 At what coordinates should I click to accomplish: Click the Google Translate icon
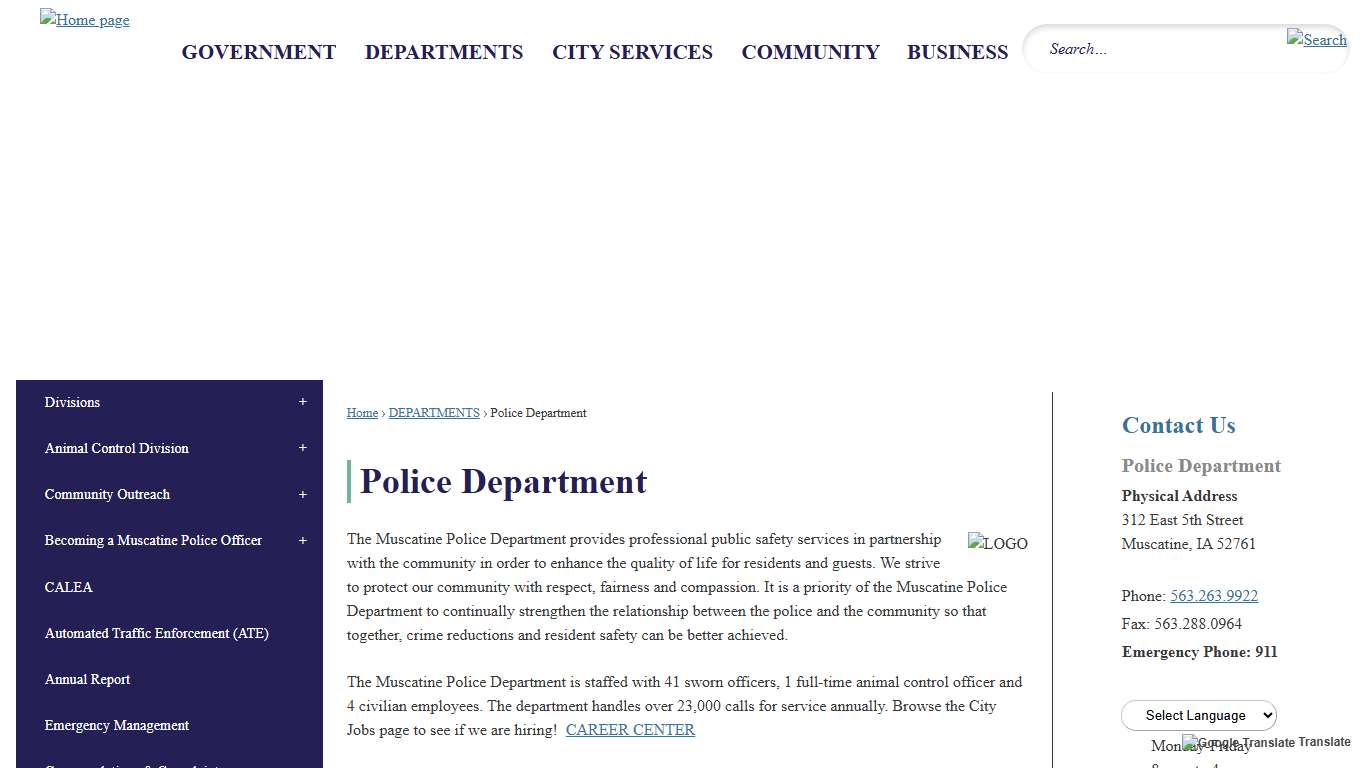tap(1189, 742)
